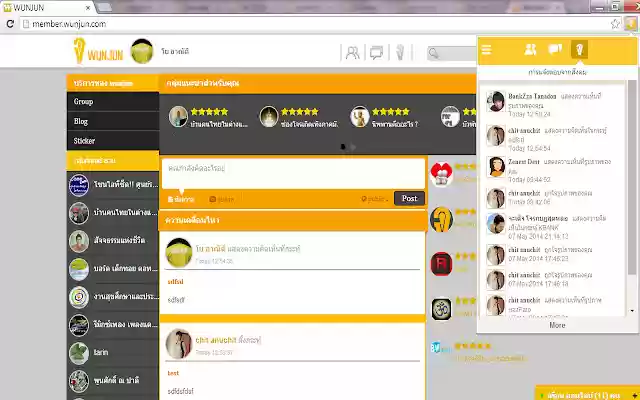This screenshot has height=400, width=640.
Task: Click the red R group icon
Action: 441,264
